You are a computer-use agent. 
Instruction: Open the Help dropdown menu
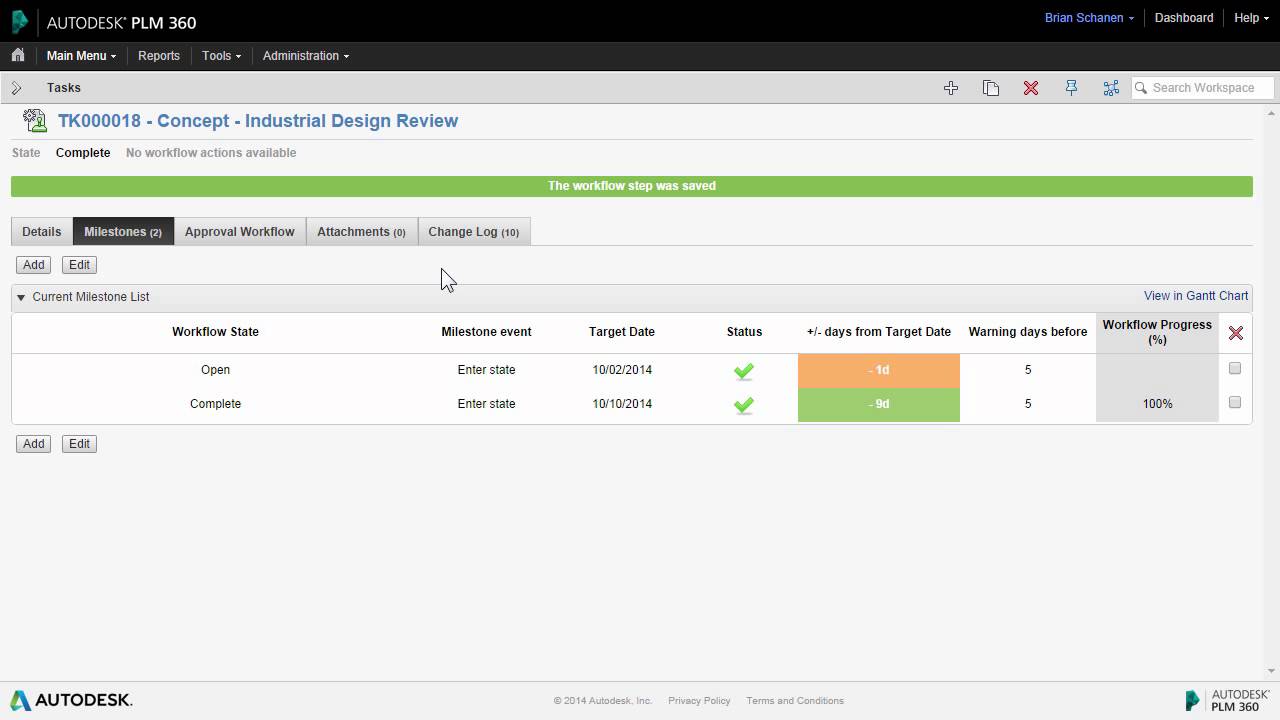(1251, 18)
